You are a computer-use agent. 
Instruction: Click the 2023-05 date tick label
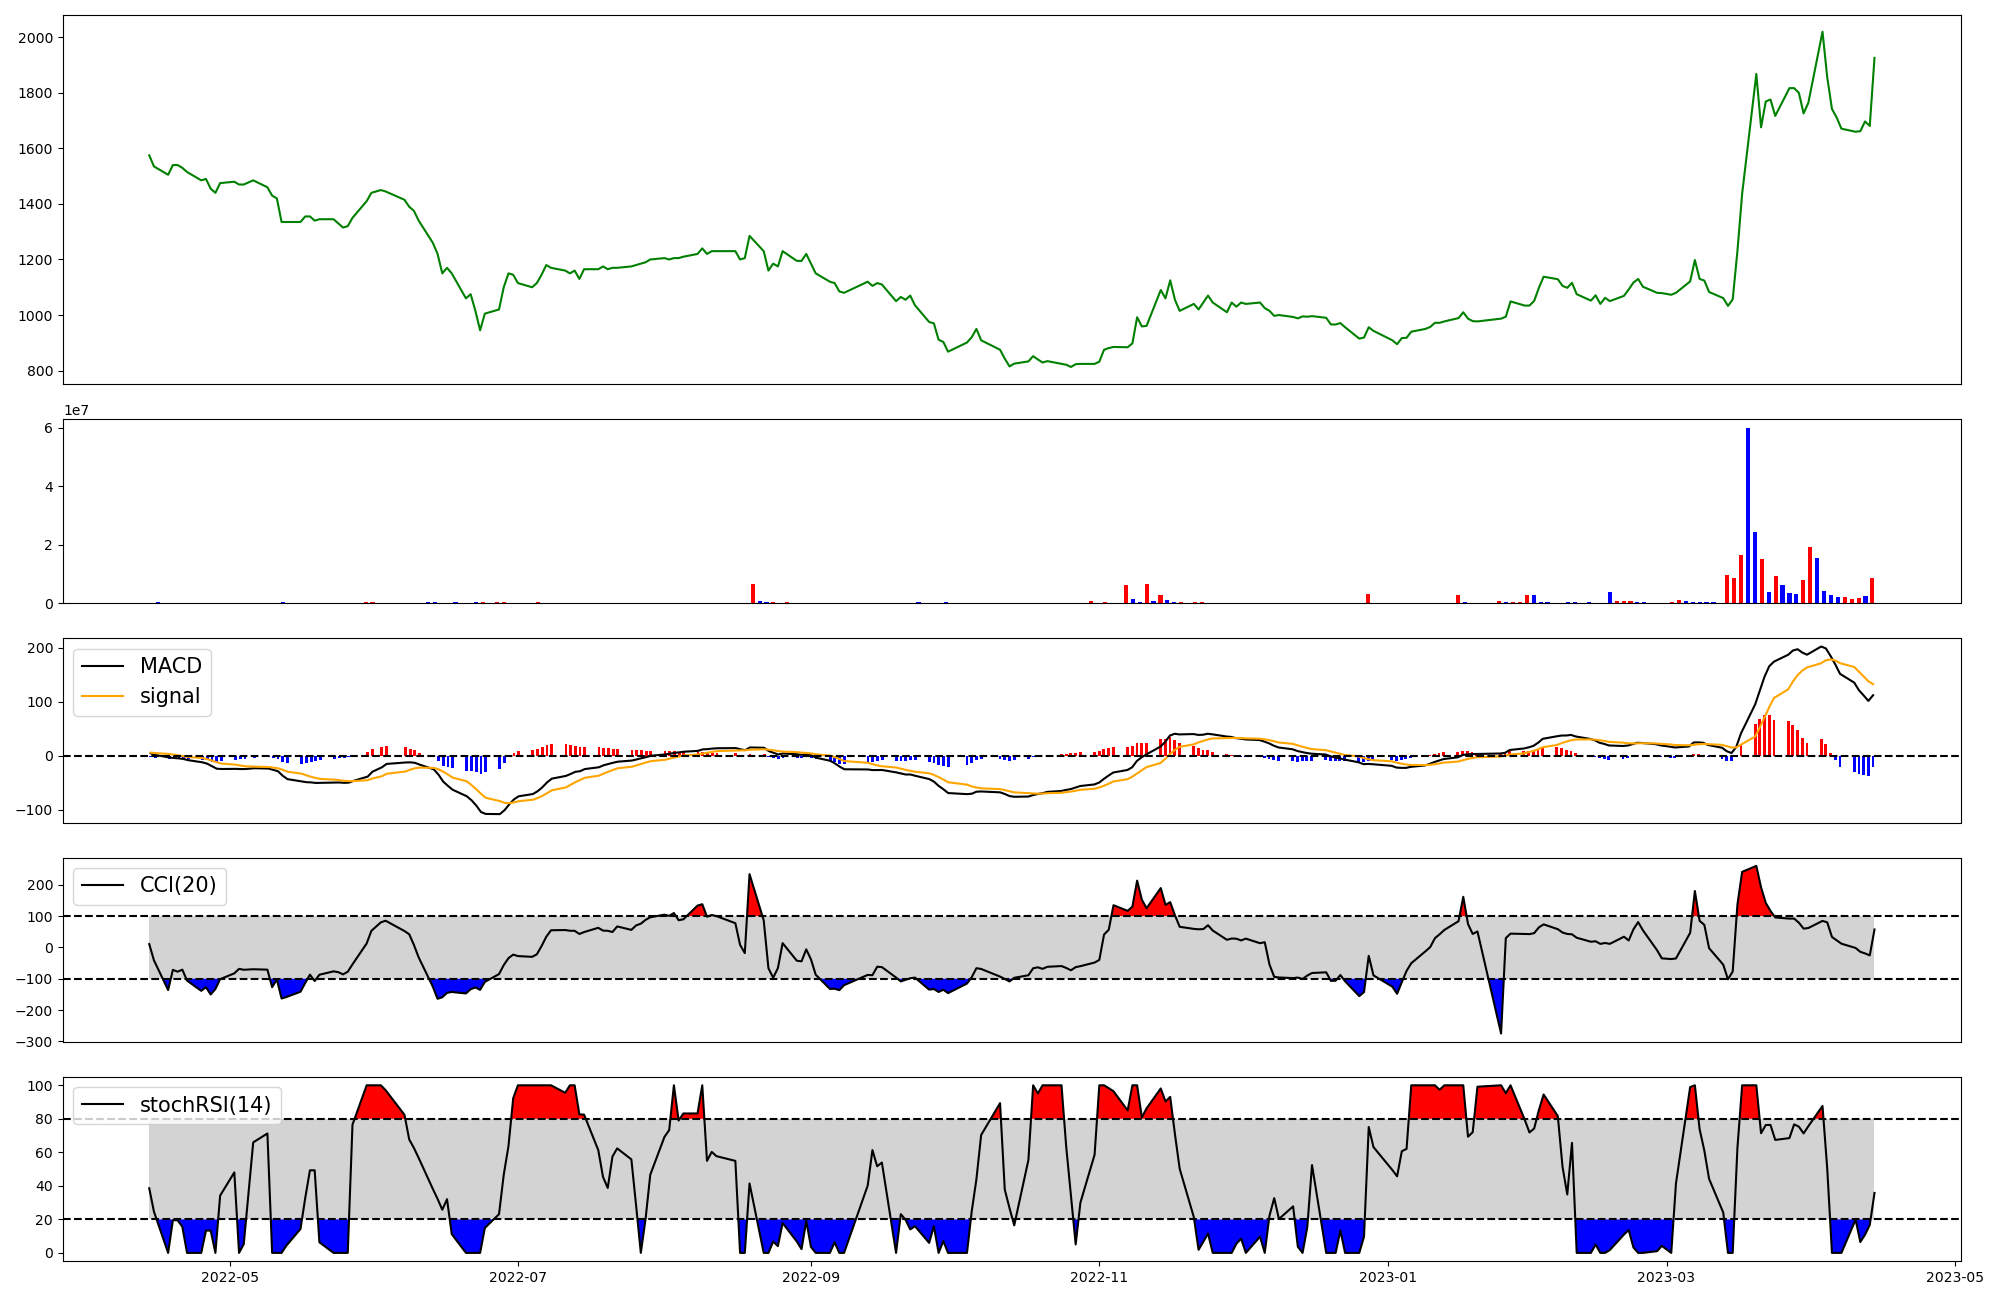[1955, 1276]
